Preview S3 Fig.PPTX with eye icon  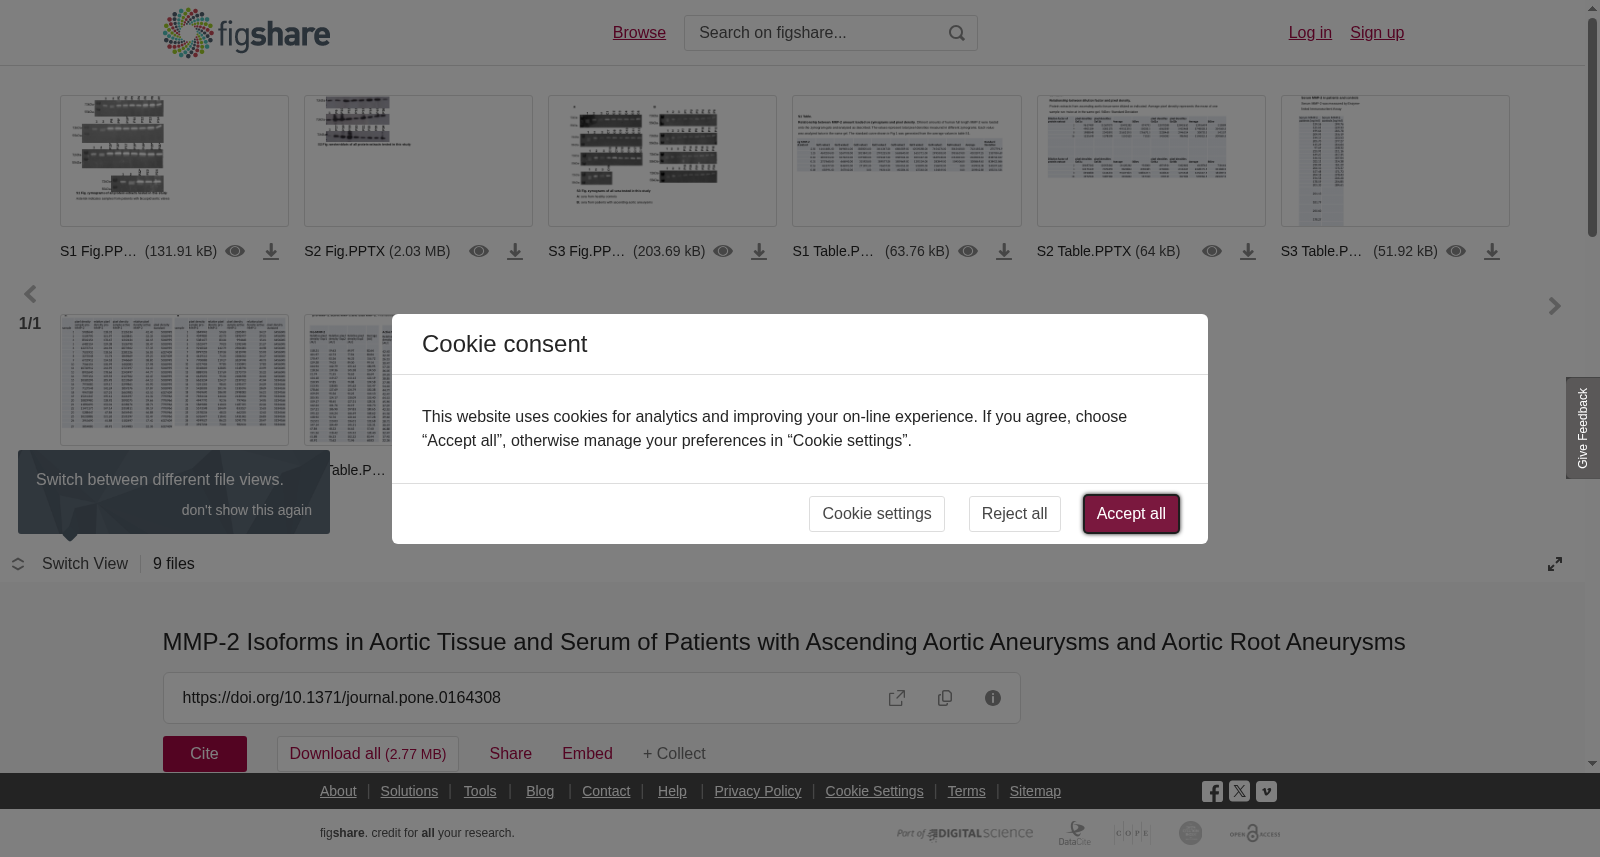click(723, 251)
